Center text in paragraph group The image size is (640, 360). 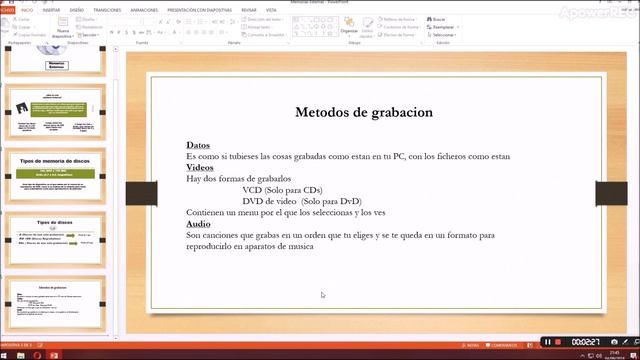point(196,33)
